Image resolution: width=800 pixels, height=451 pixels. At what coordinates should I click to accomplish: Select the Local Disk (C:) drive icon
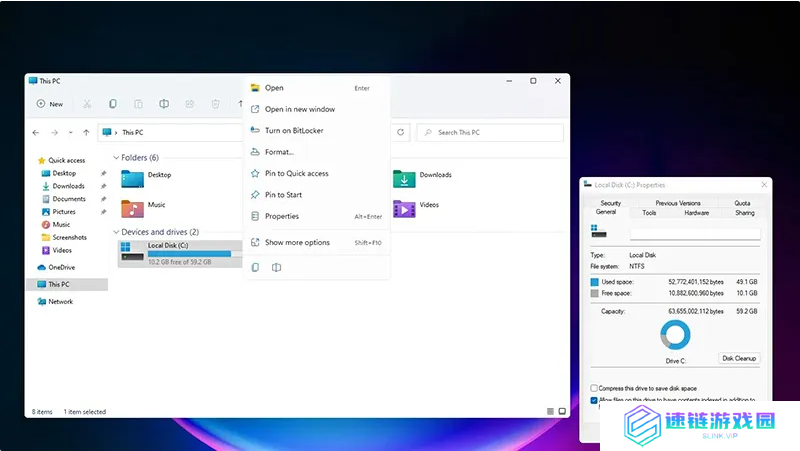[x=133, y=252]
